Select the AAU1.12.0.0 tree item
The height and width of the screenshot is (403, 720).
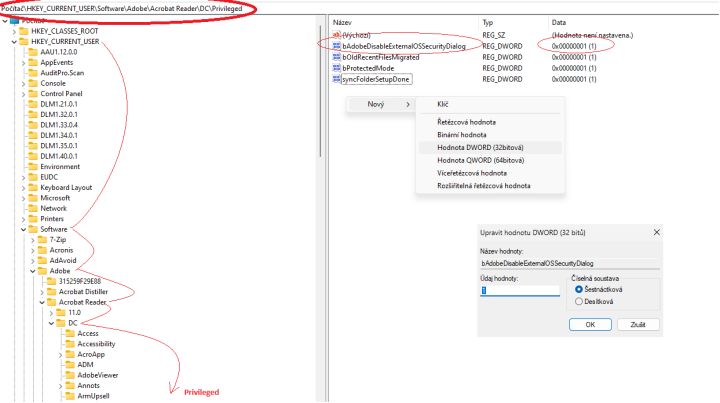[58, 52]
